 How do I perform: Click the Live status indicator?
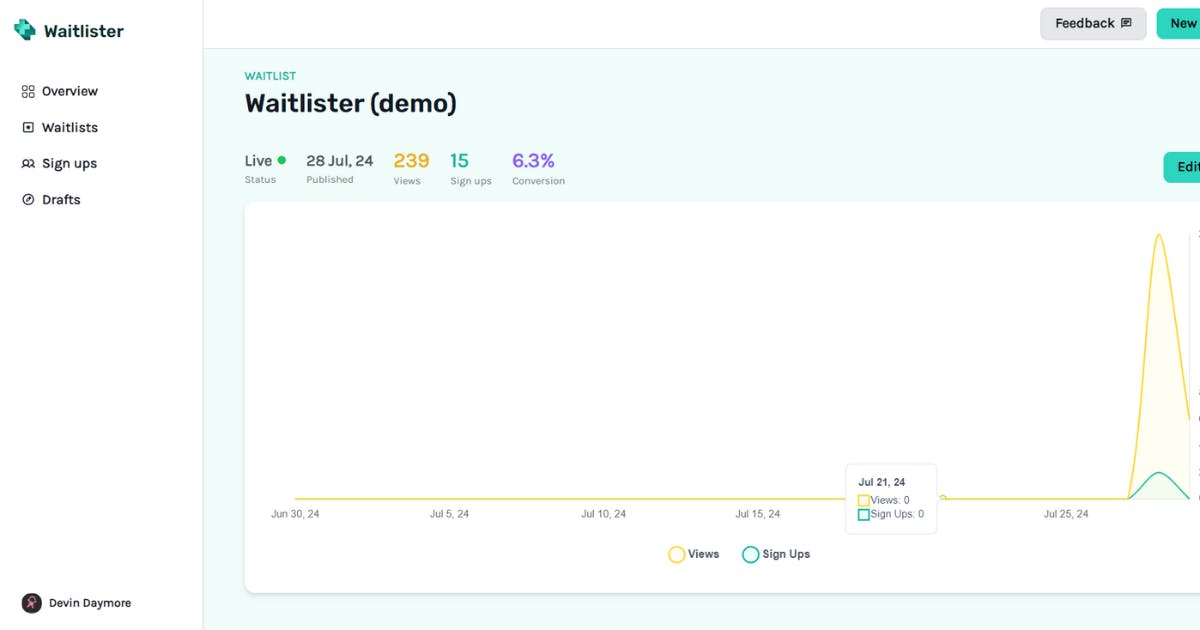tap(265, 167)
